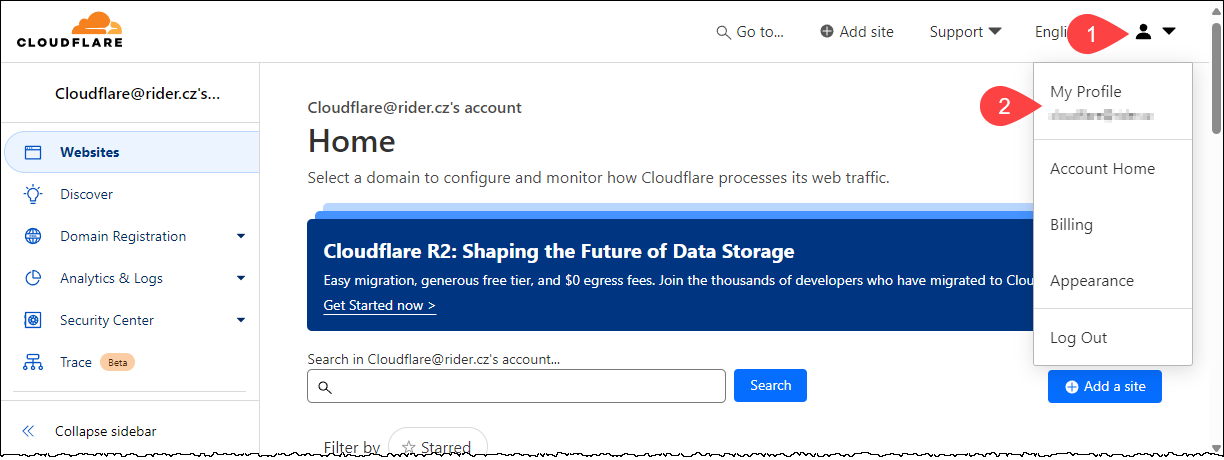Image resolution: width=1224 pixels, height=460 pixels.
Task: Open the Get Started now link
Action: [x=380, y=305]
